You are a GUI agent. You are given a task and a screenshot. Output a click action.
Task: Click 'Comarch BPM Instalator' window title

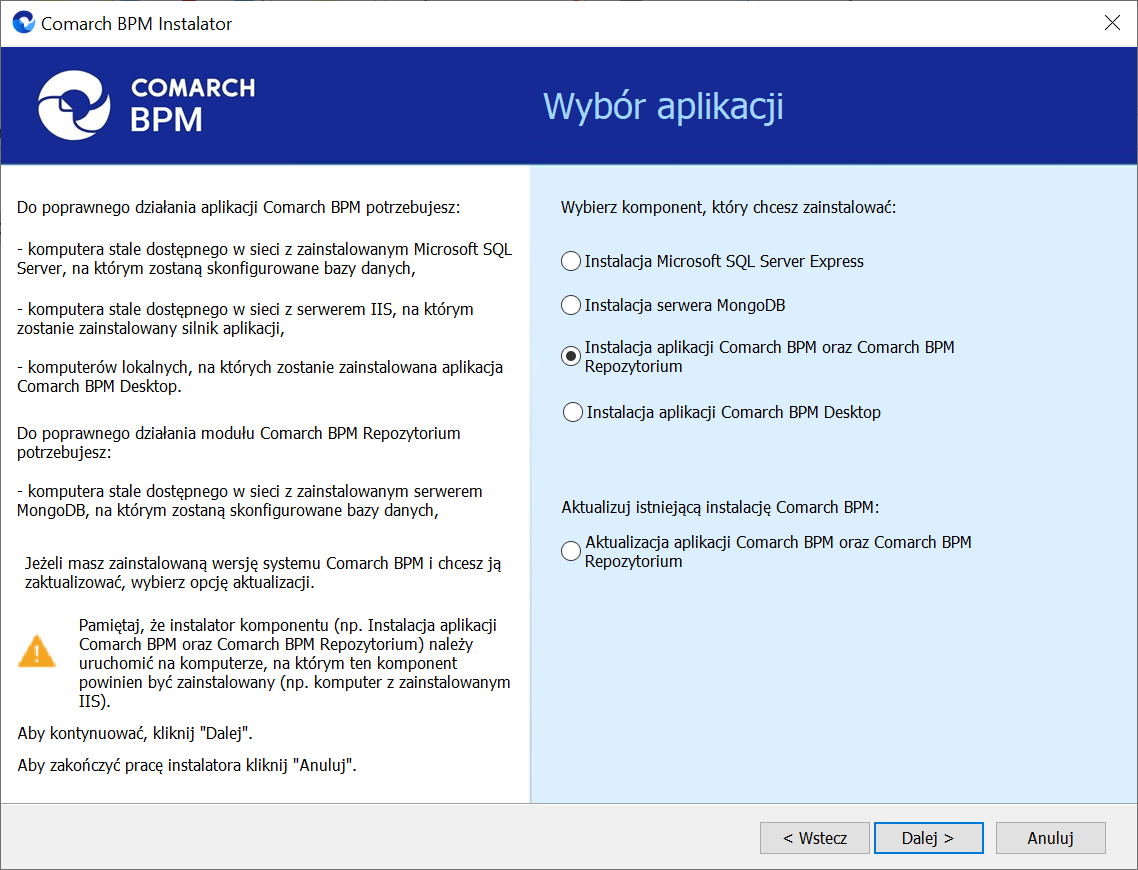[136, 24]
